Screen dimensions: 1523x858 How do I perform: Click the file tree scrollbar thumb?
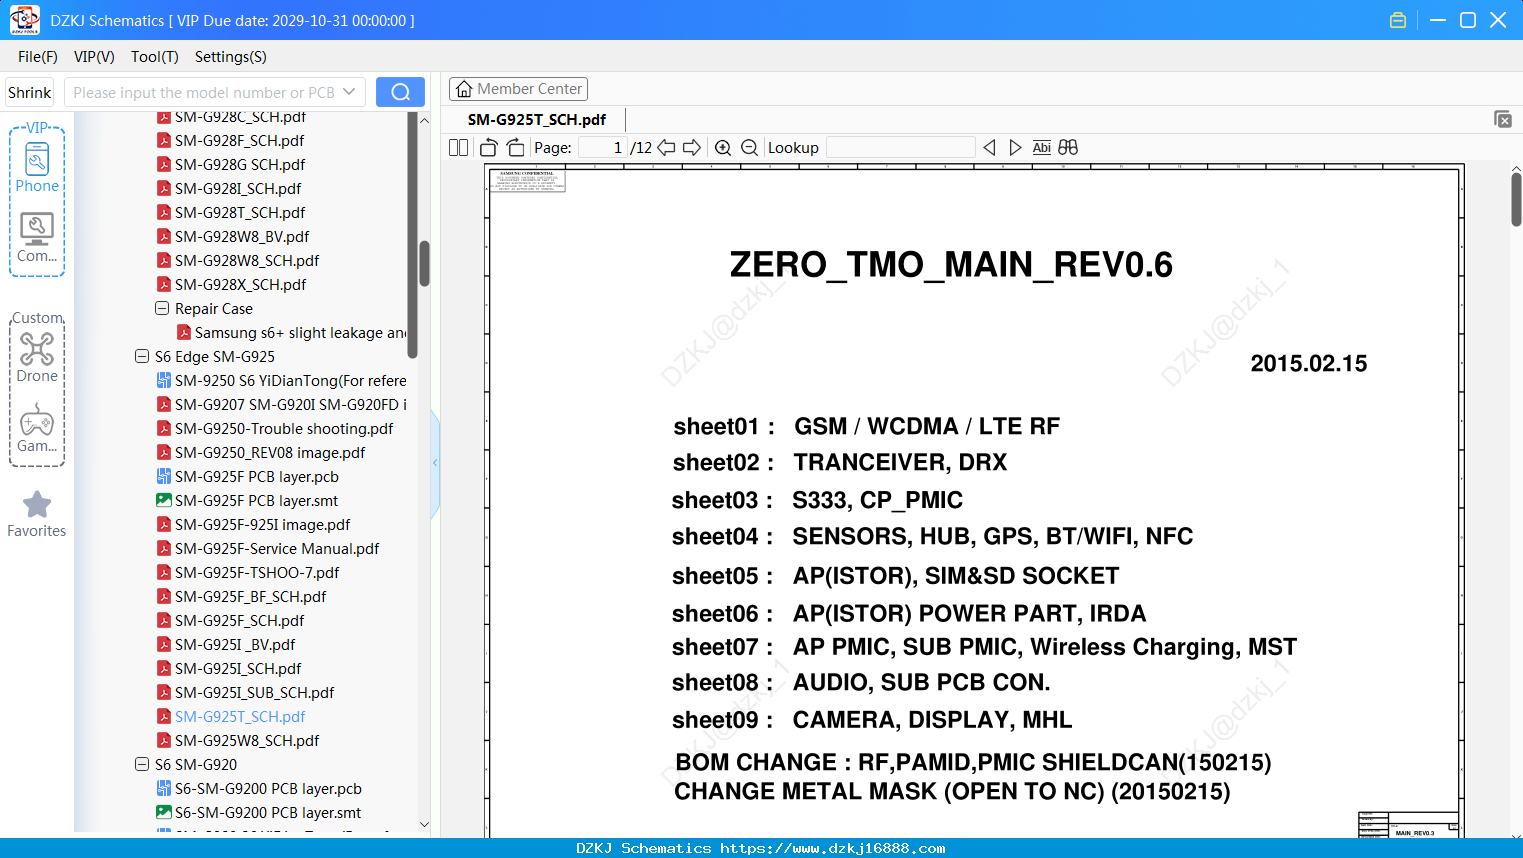click(x=424, y=263)
